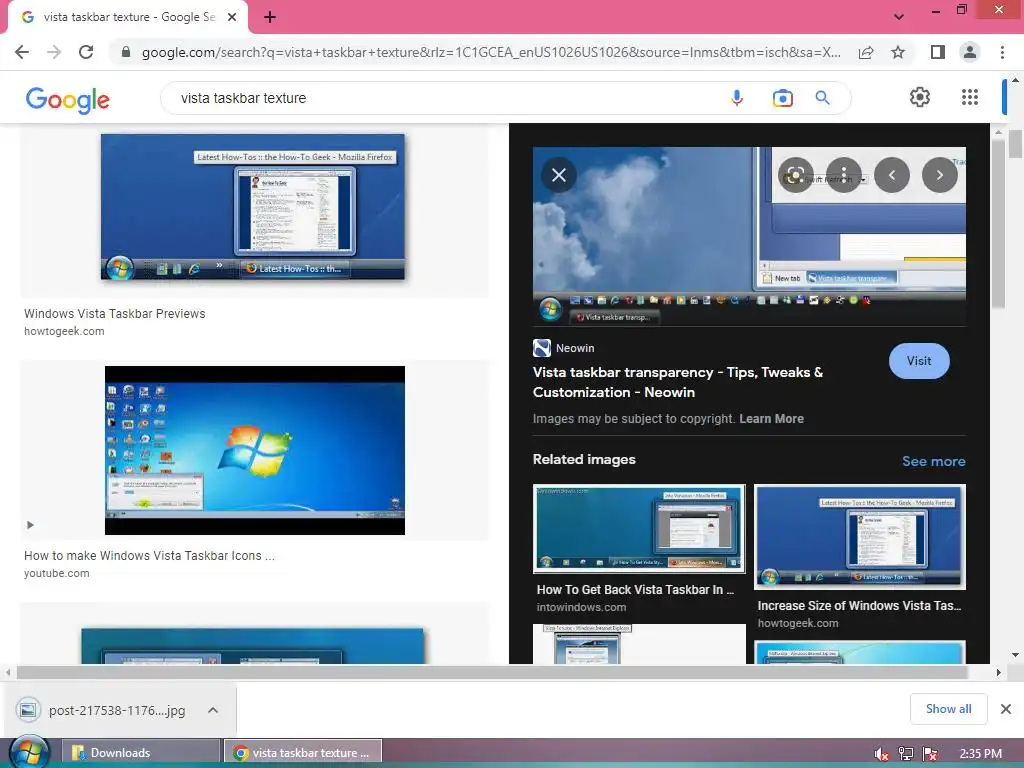Open the Windows Start orb
The image size is (1024, 768).
tap(29, 752)
